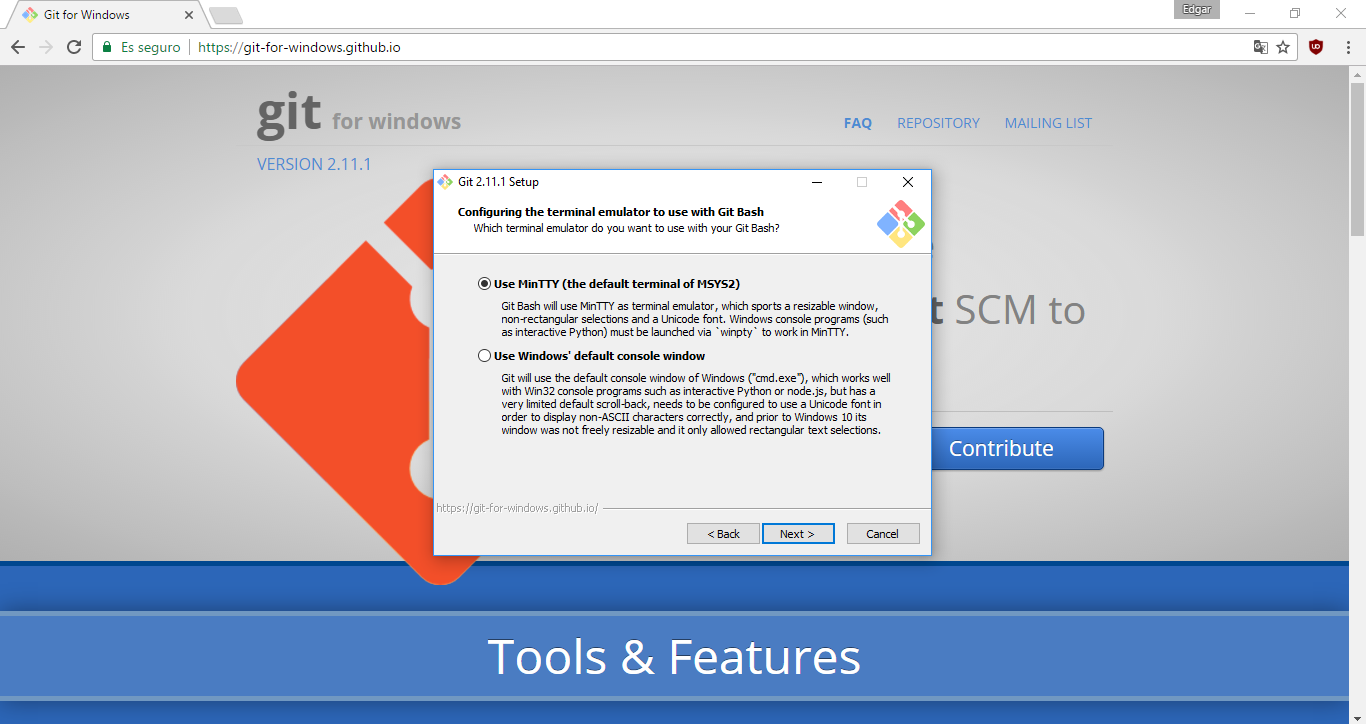This screenshot has width=1366, height=724.
Task: Go back with browser back arrow
Action: [18, 47]
